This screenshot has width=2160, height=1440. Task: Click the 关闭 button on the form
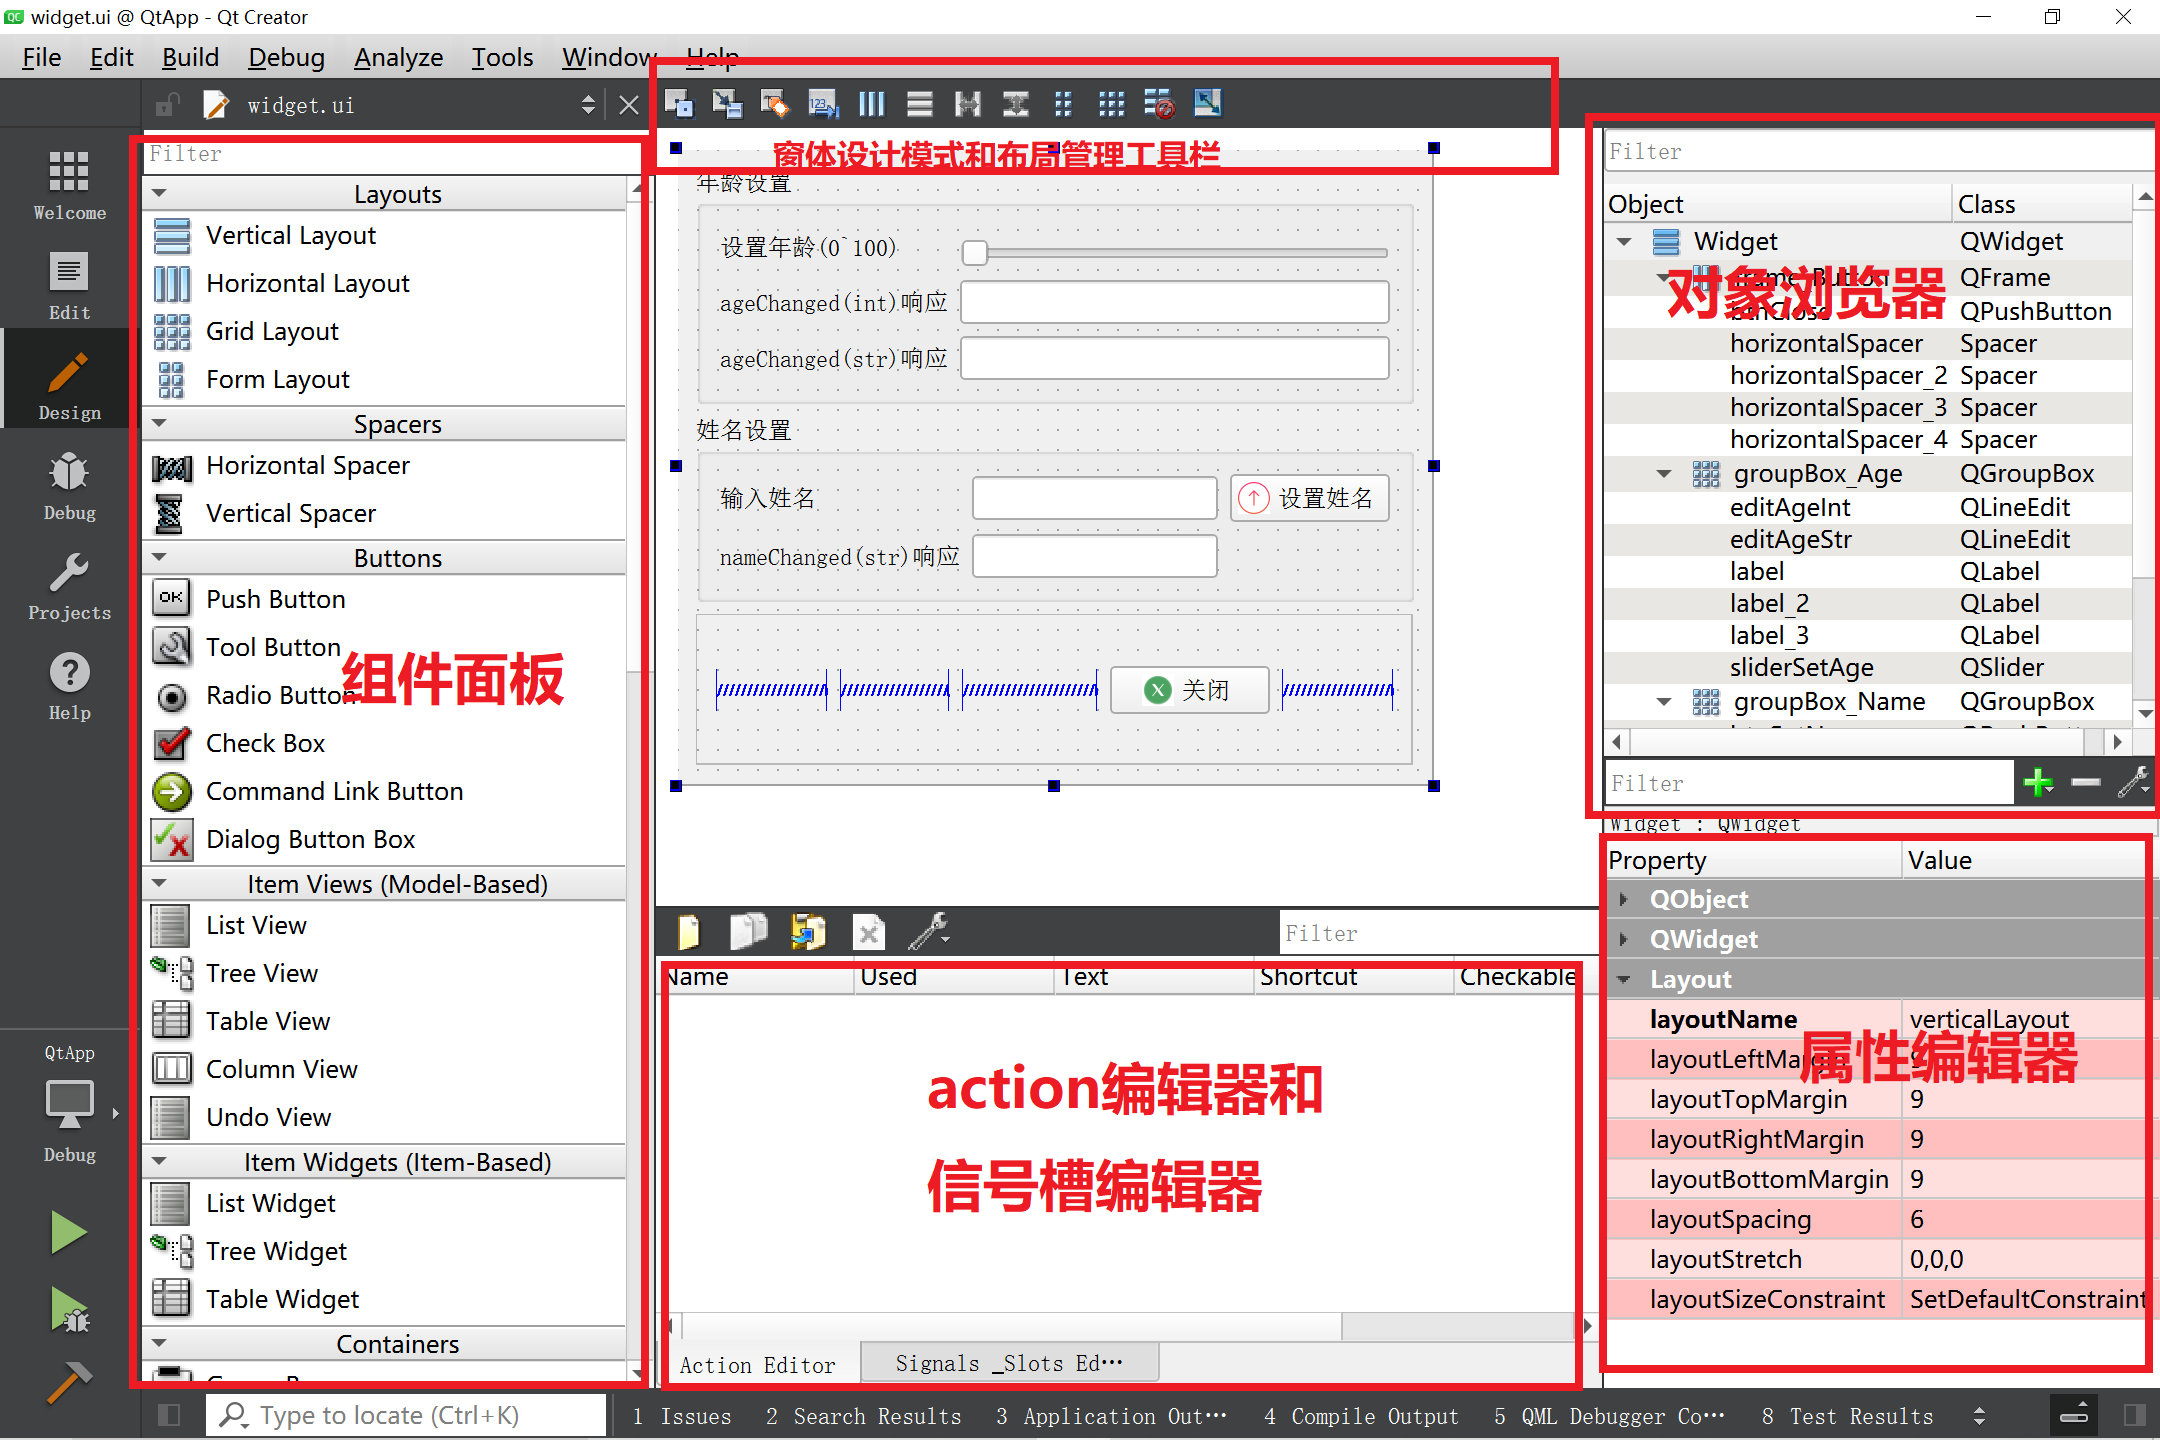1189,690
